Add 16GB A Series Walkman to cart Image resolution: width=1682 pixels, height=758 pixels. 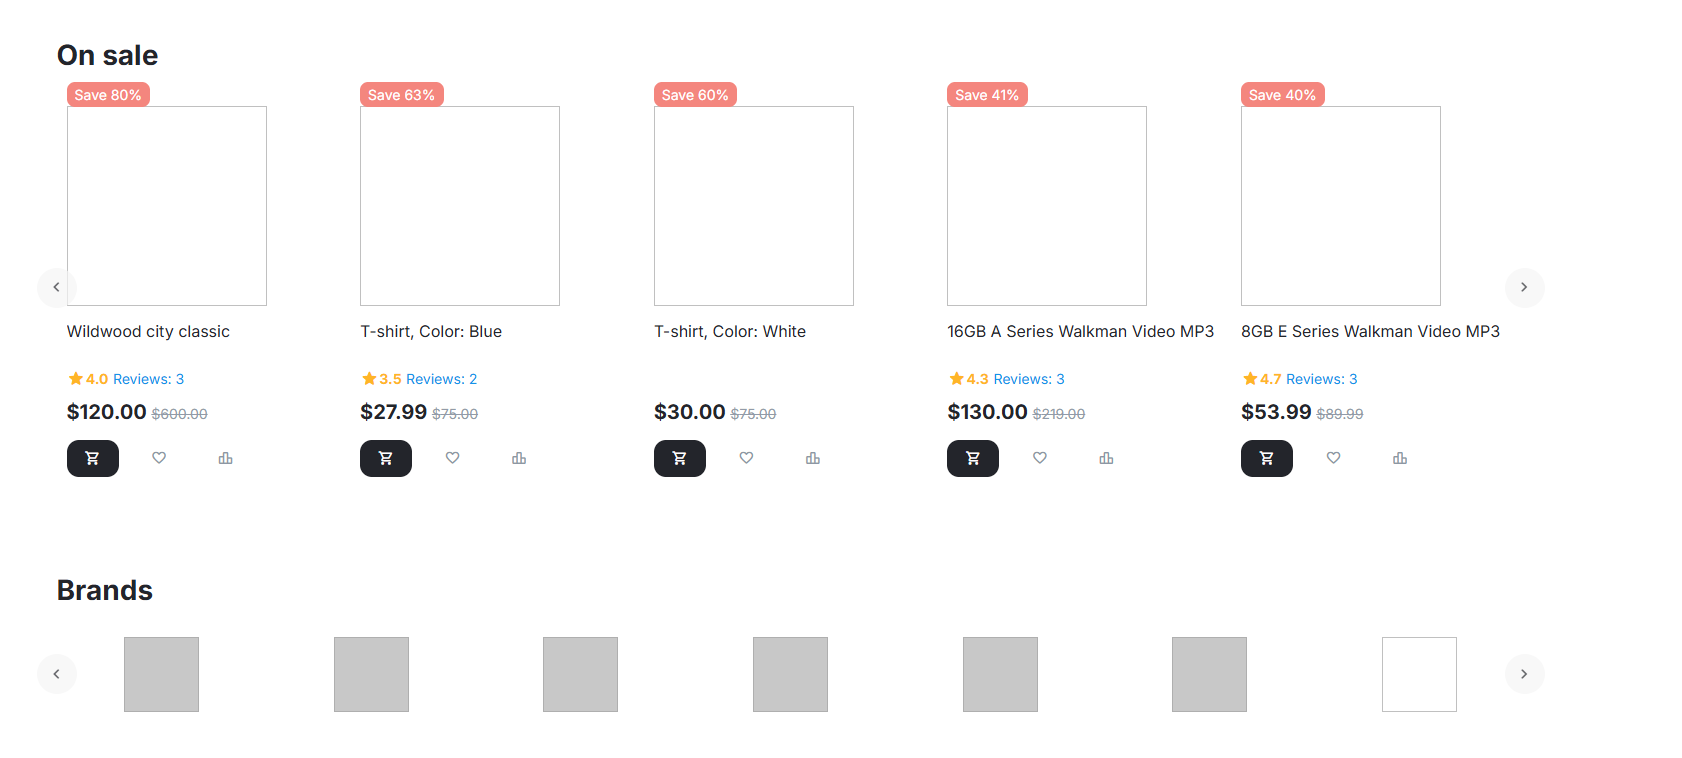click(x=973, y=458)
